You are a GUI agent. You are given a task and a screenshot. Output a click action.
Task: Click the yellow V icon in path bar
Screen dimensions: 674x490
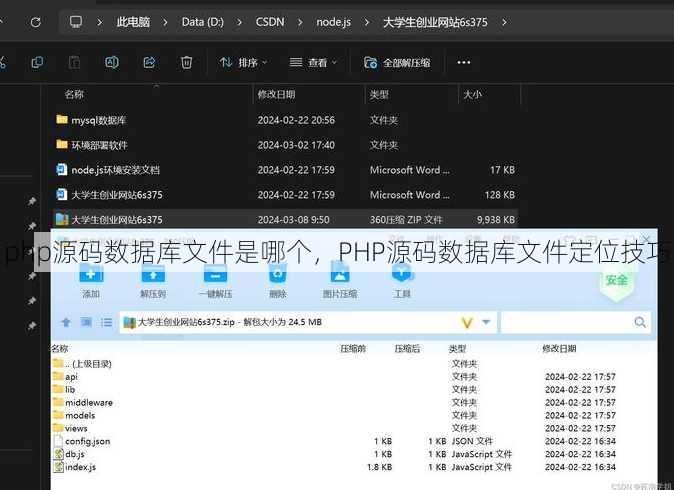point(467,322)
